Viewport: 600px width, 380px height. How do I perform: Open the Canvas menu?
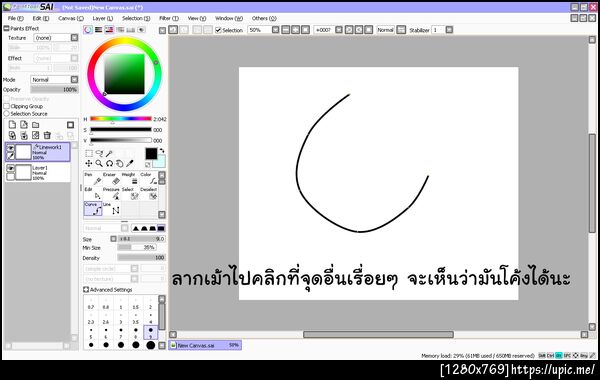point(71,18)
